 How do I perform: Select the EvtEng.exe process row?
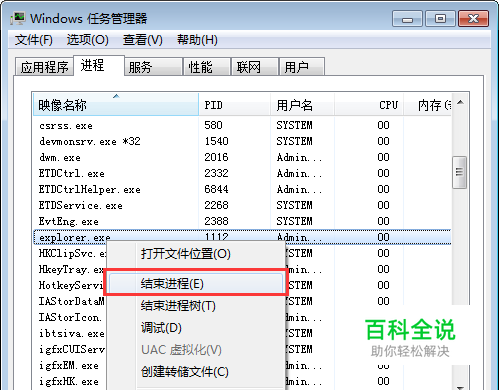242,221
